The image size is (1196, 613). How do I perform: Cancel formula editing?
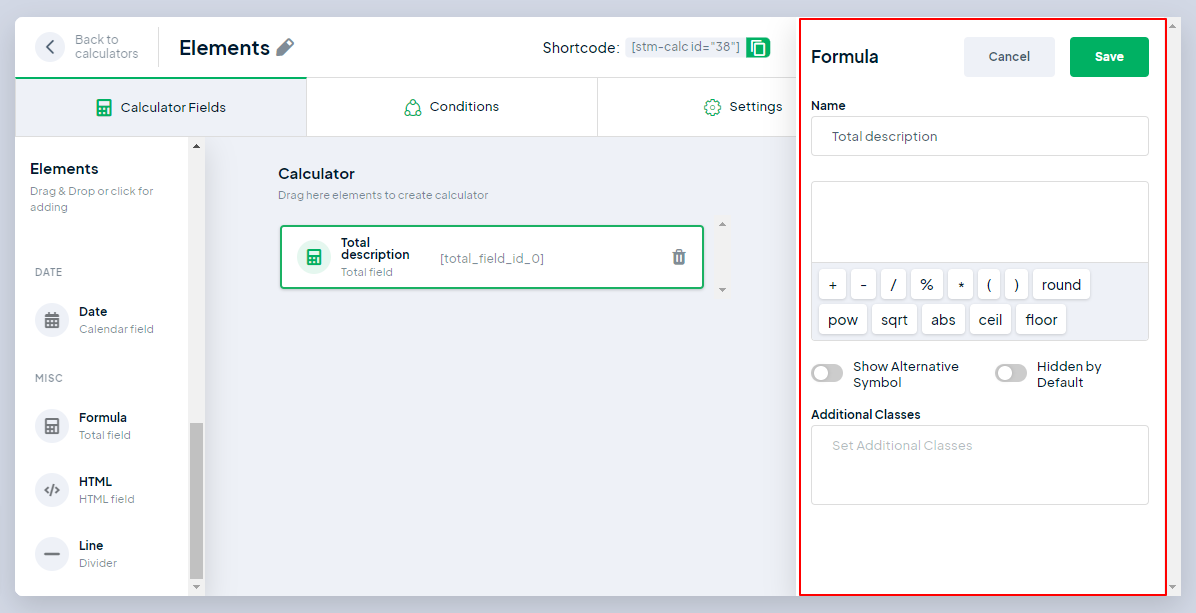coord(1008,57)
